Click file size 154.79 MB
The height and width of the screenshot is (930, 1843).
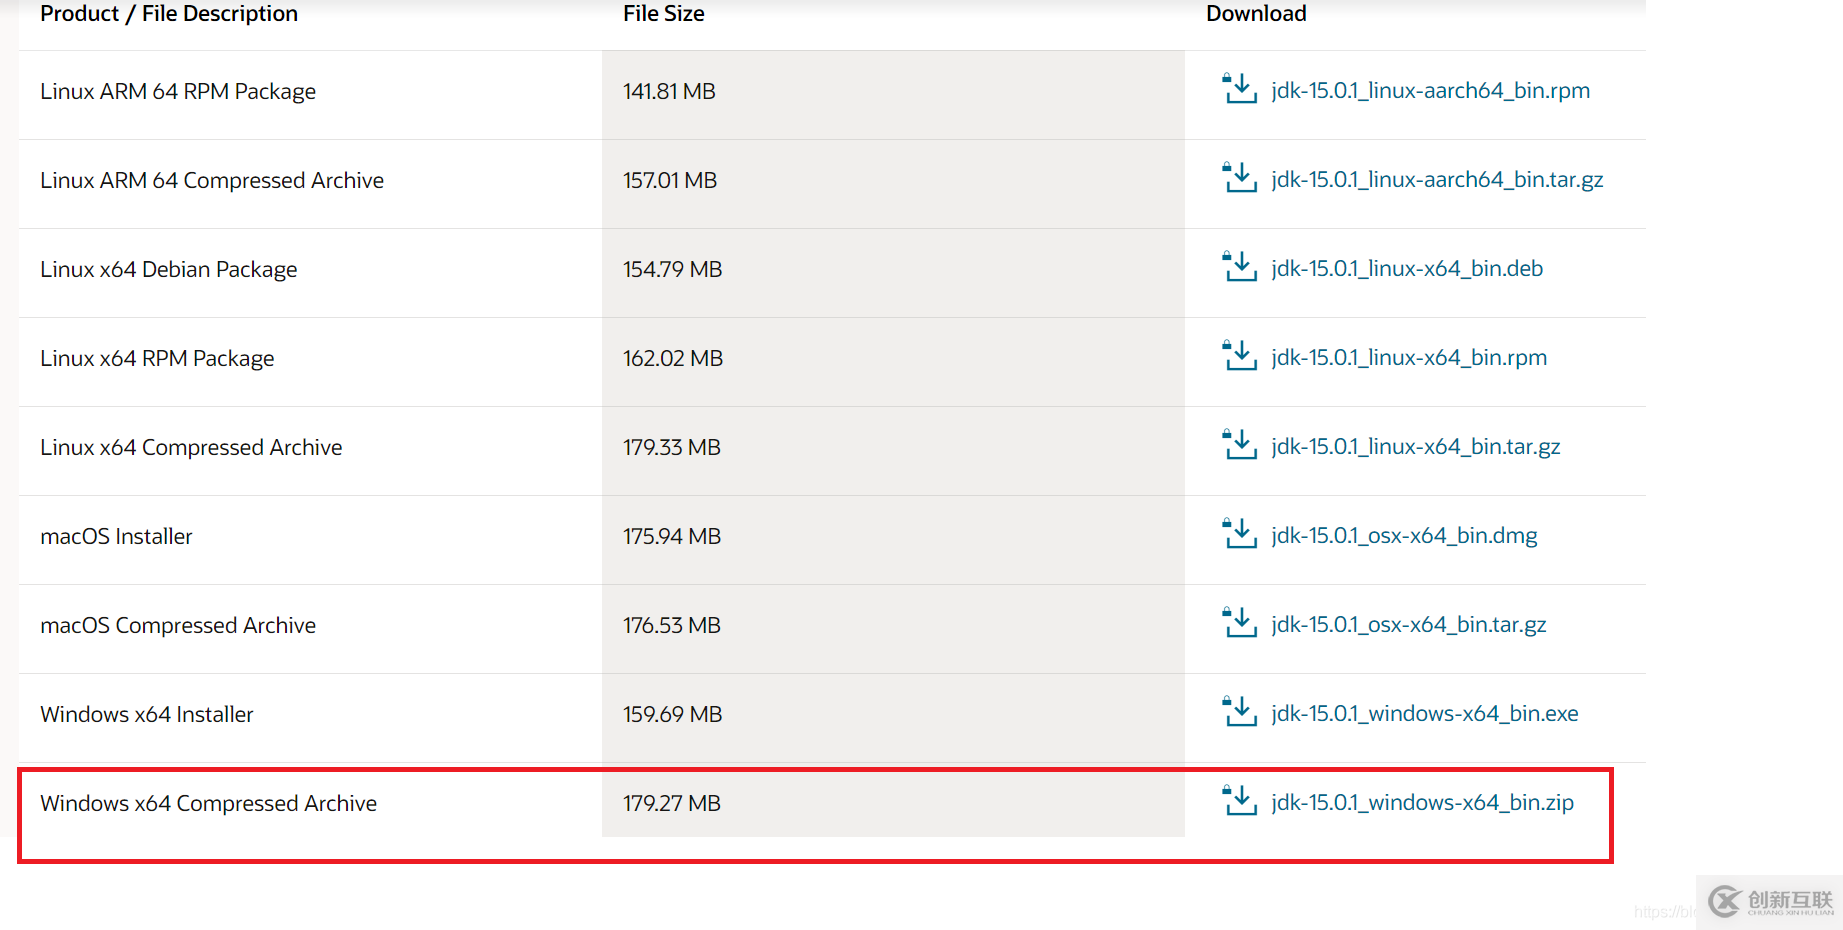coord(673,270)
